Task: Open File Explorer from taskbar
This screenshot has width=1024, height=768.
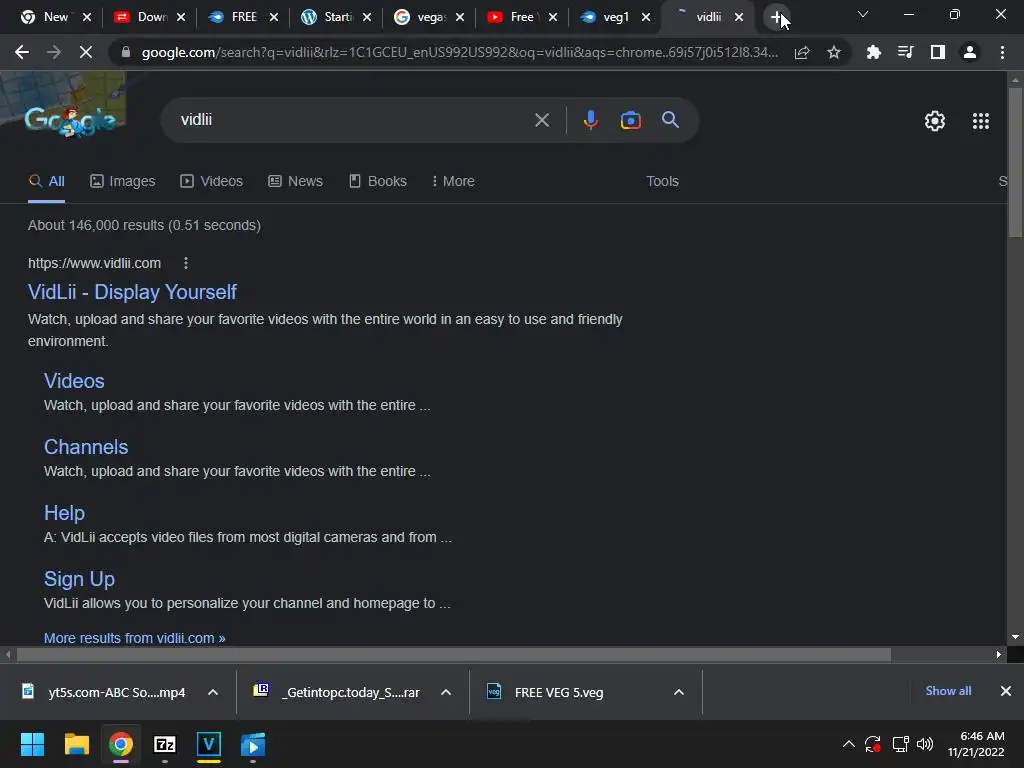Action: 76,744
